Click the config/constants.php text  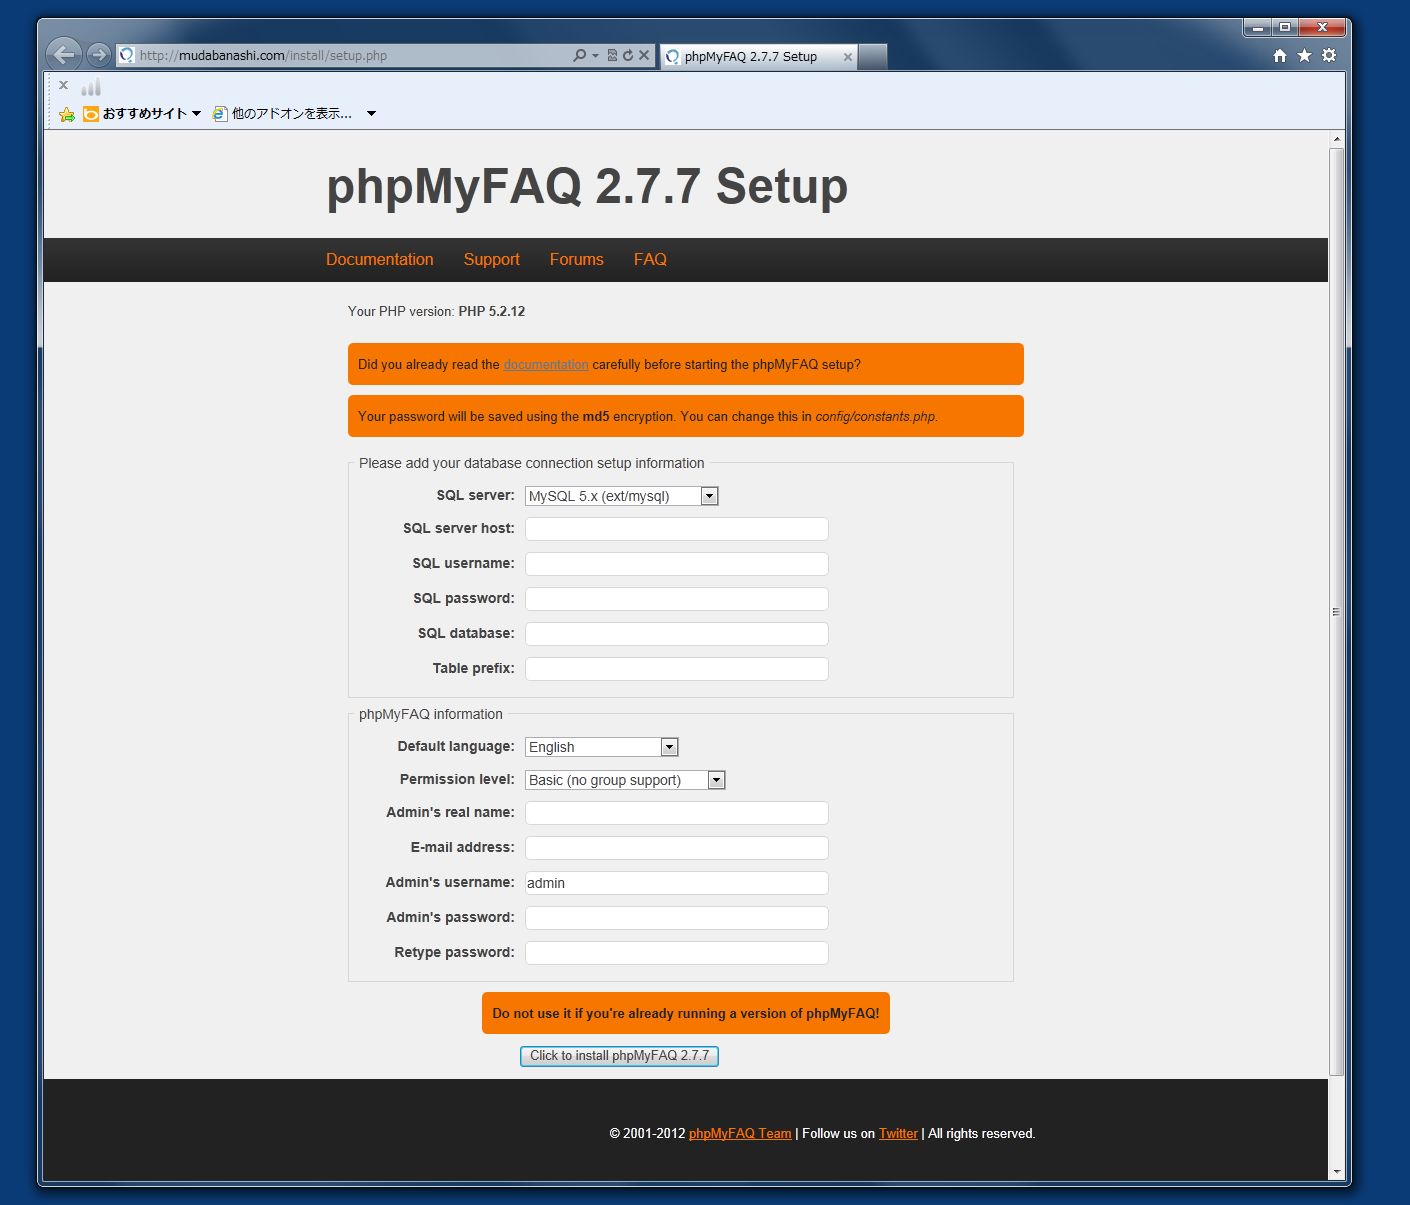tap(876, 417)
